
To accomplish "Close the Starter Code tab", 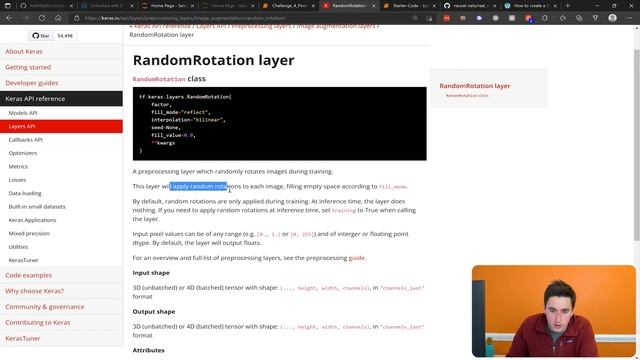I will (x=434, y=6).
